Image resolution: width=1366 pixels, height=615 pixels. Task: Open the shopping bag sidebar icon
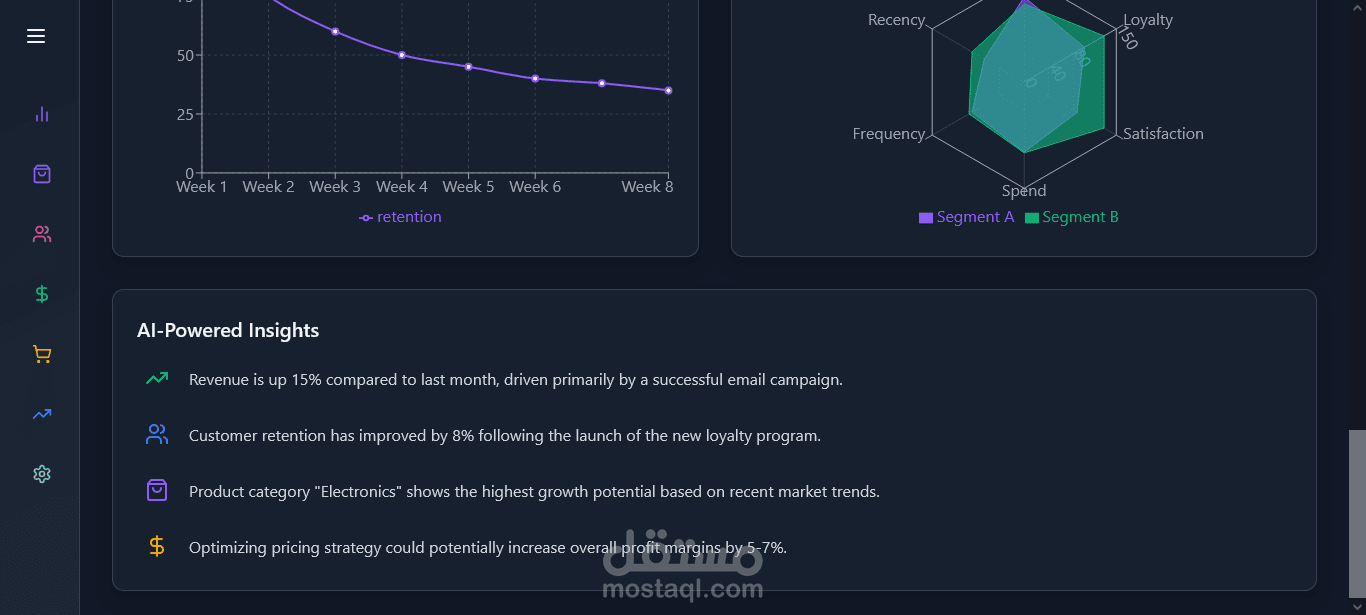41,174
